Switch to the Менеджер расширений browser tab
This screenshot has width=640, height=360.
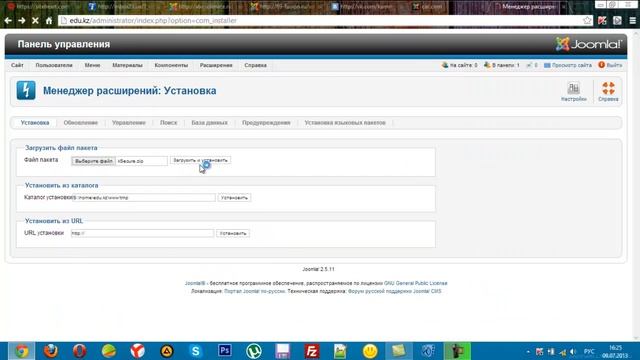coord(529,7)
